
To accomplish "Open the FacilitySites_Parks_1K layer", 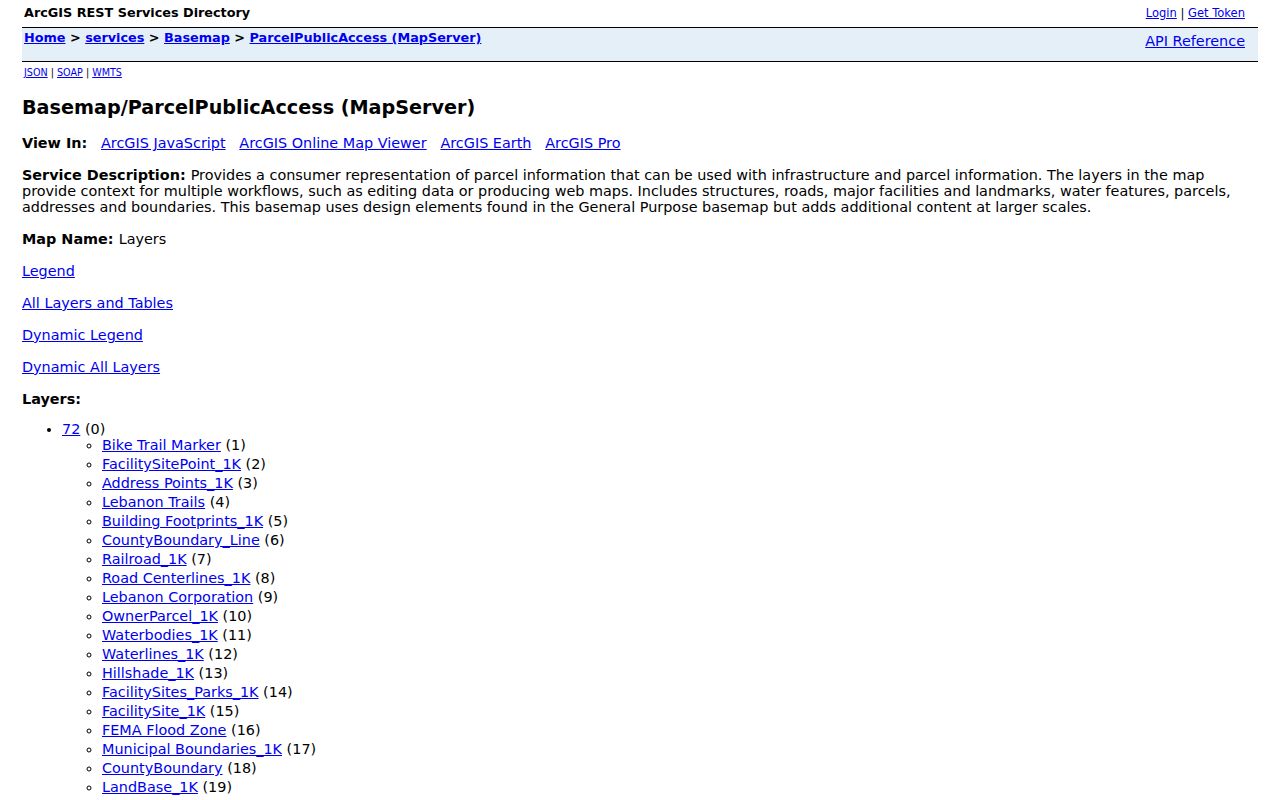I will tap(180, 692).
